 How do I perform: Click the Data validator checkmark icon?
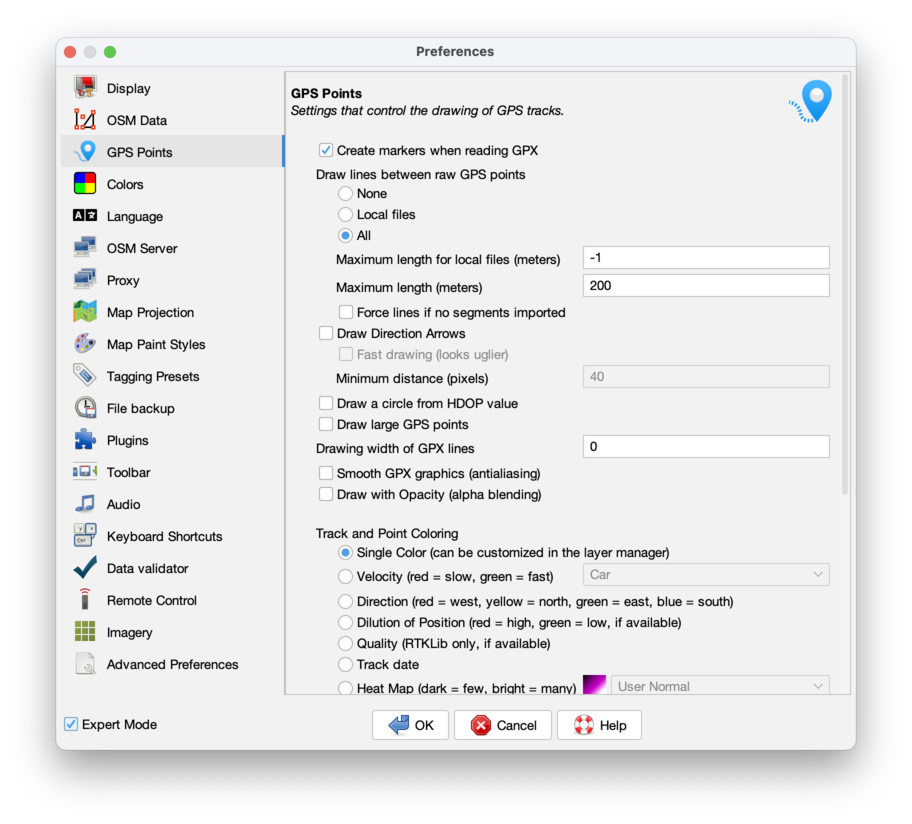(x=85, y=568)
